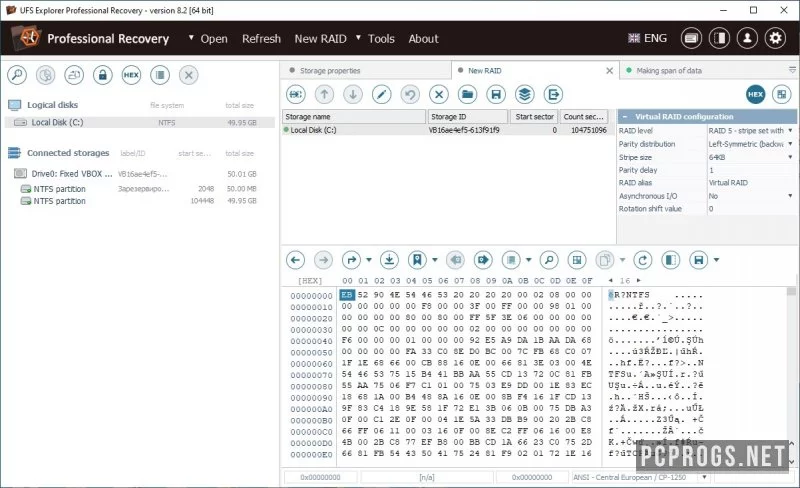This screenshot has width=800, height=488.
Task: Click the remove component X icon
Action: pos(439,94)
